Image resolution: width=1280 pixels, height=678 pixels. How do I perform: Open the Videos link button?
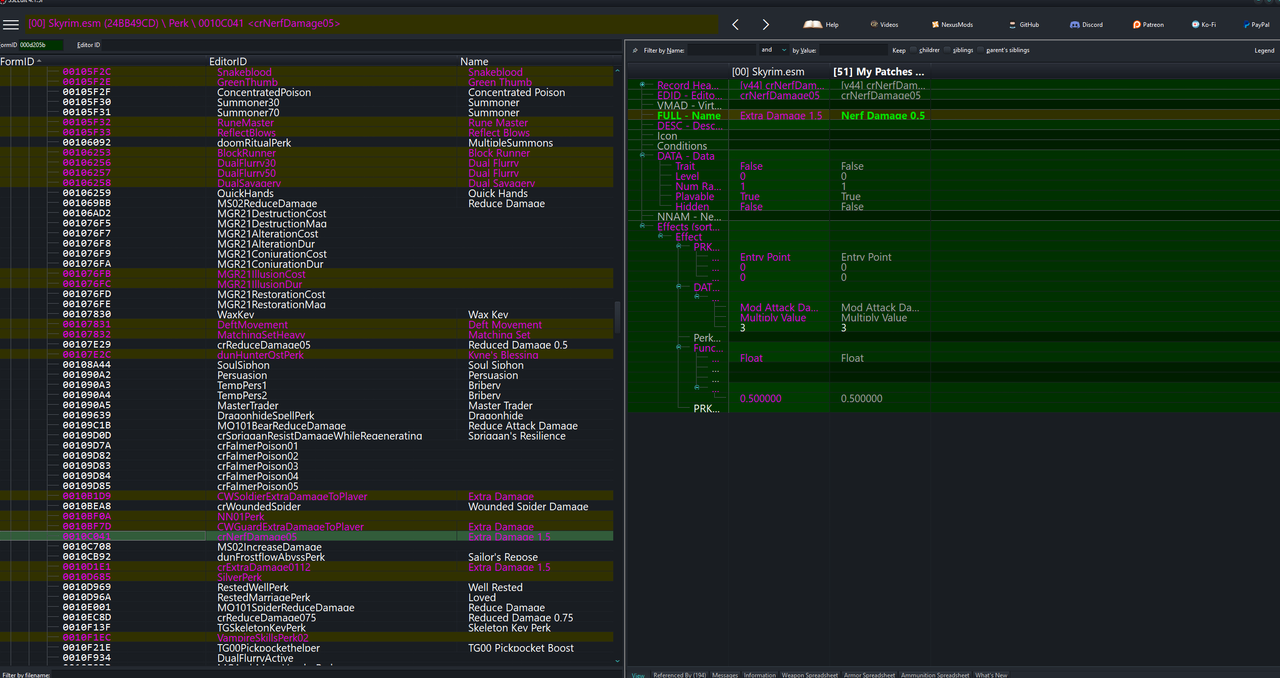(x=884, y=24)
